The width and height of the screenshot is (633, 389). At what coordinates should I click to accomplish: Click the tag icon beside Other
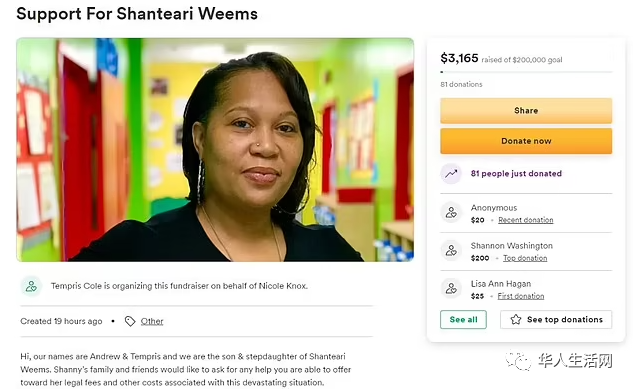130,321
